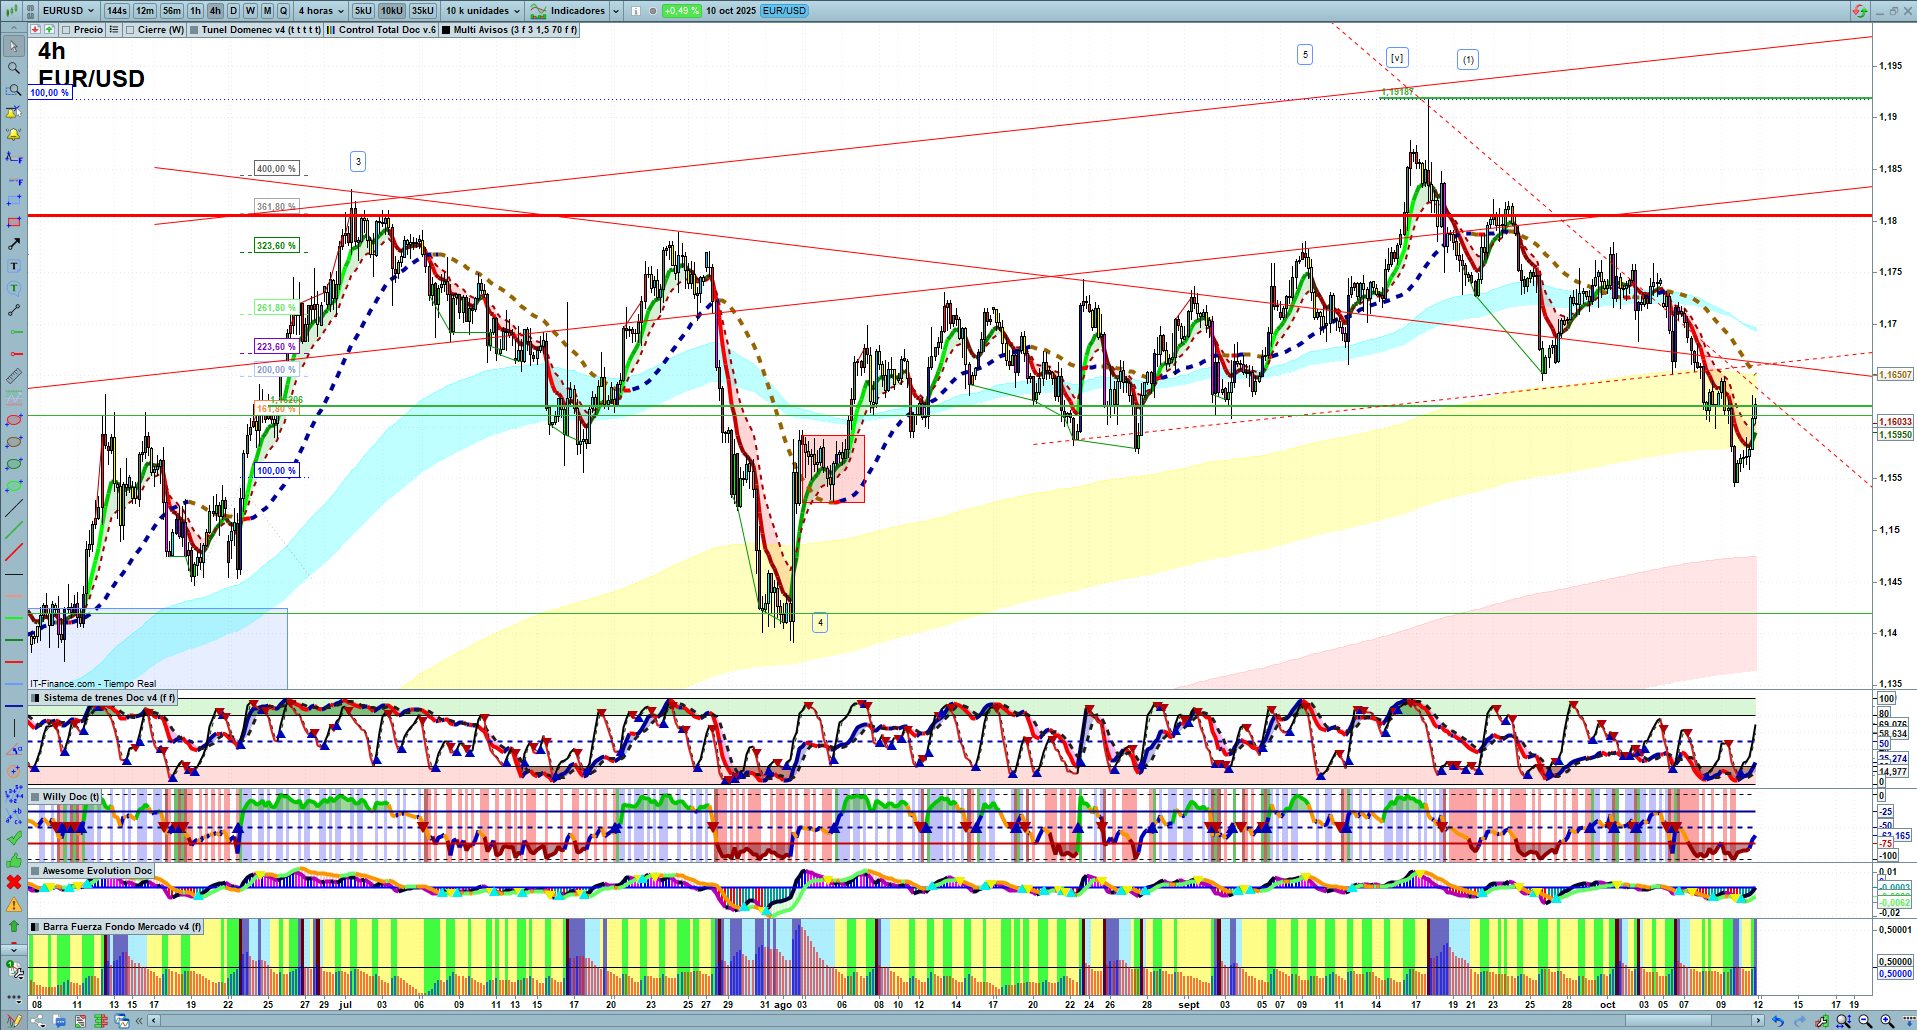The height and width of the screenshot is (1030, 1917).
Task: Click the green up arrow icon
Action: click(14, 926)
